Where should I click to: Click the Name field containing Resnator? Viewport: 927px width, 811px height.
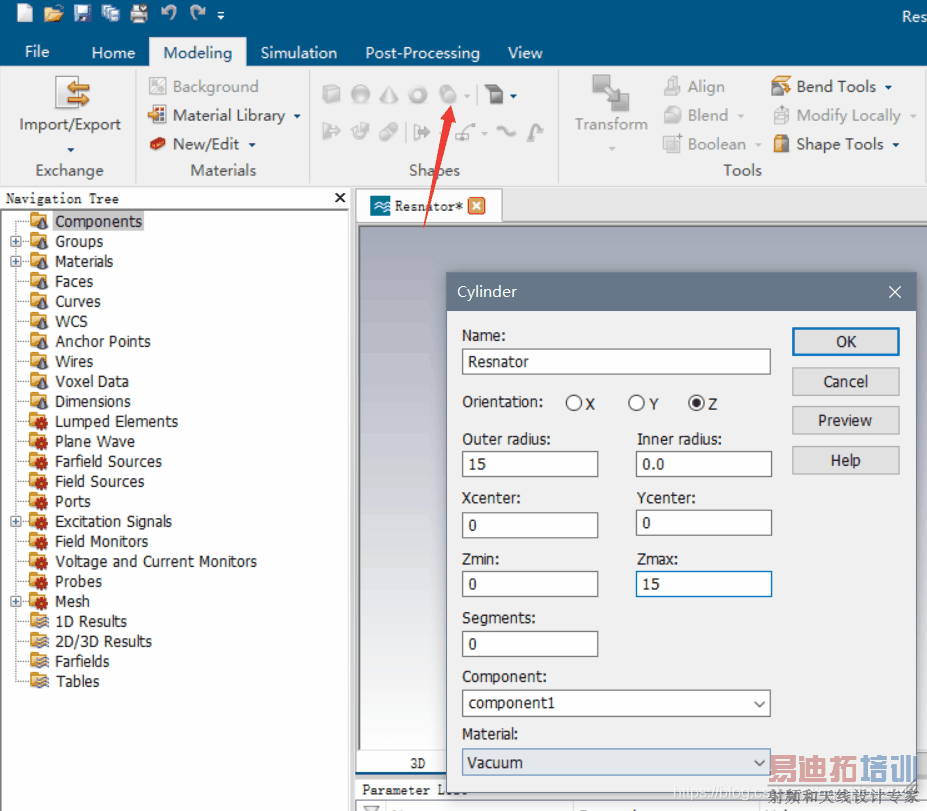click(x=616, y=362)
